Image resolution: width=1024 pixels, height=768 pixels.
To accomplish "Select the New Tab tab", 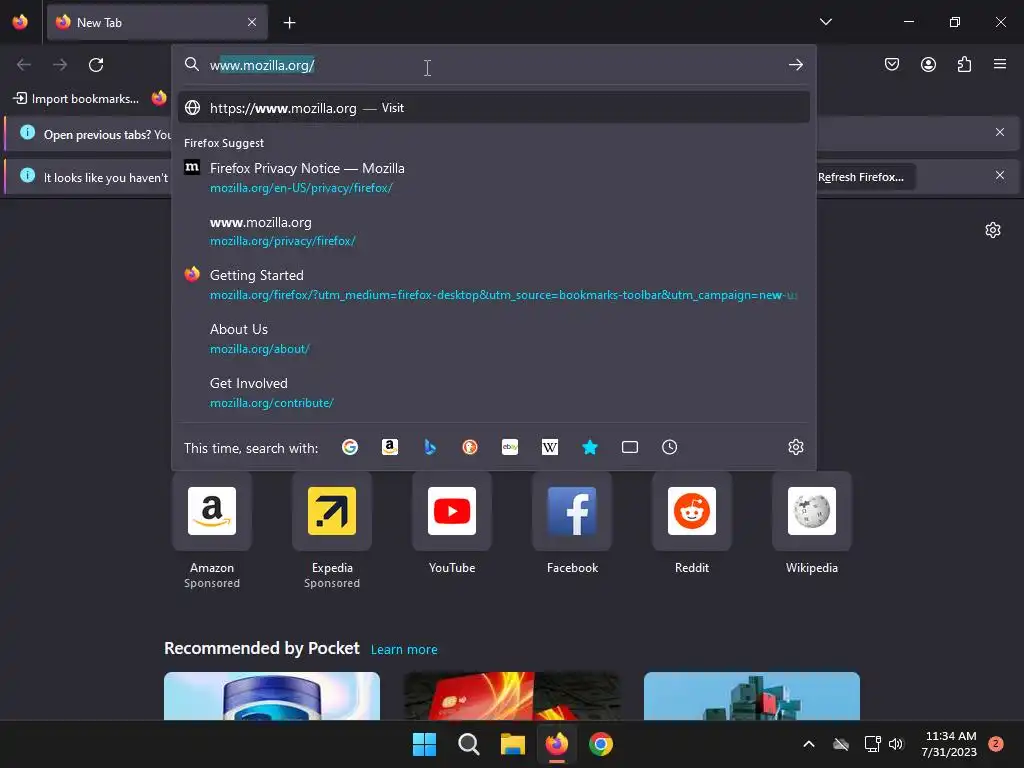I will 157,22.
